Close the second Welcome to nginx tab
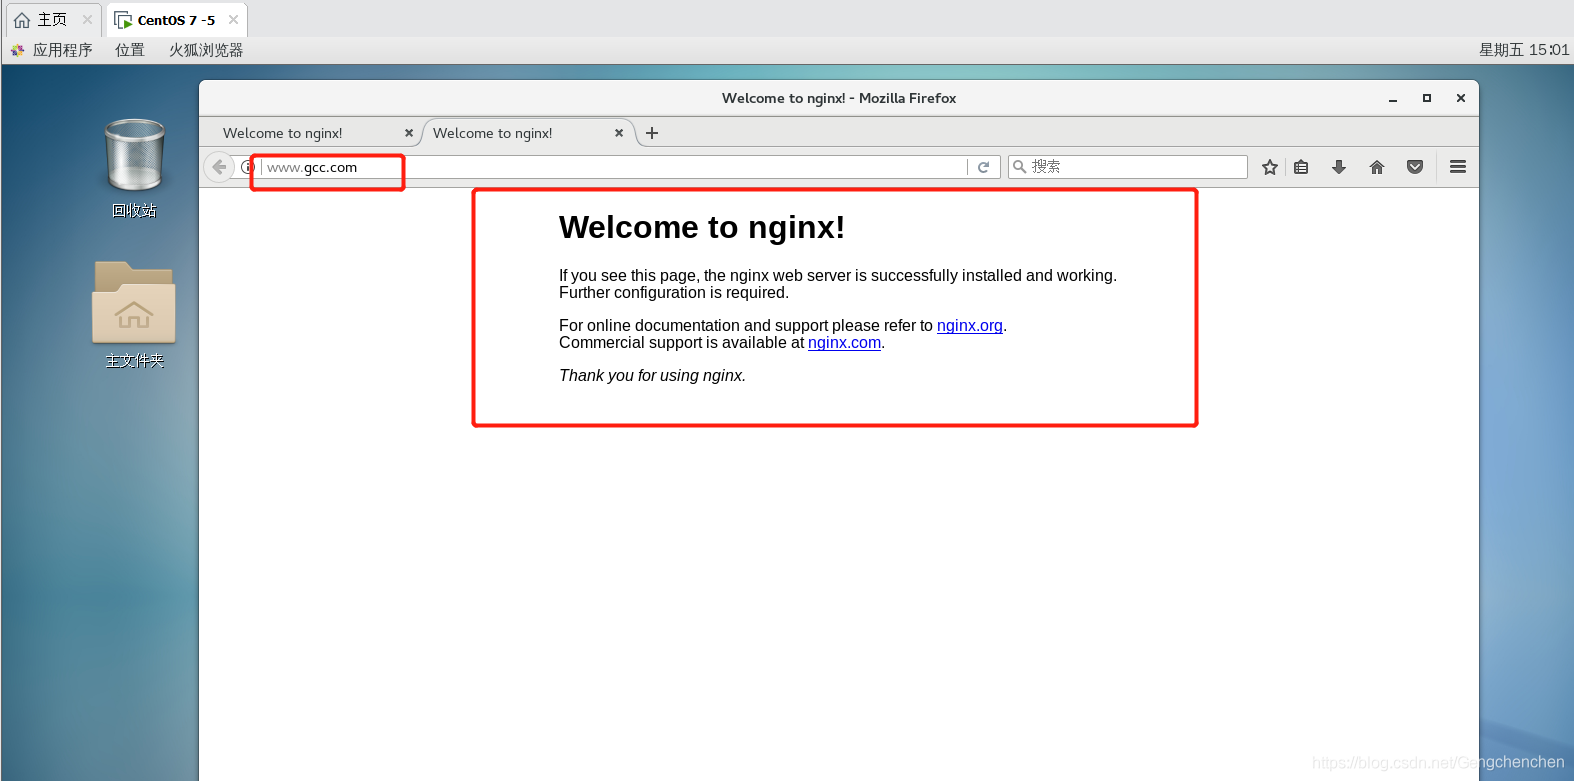The width and height of the screenshot is (1574, 781). click(x=619, y=133)
